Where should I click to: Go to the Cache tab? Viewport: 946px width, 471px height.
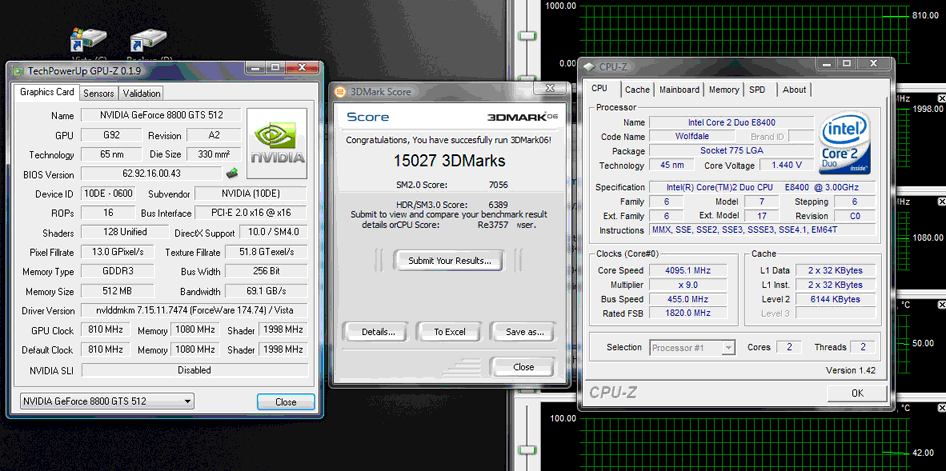point(636,90)
